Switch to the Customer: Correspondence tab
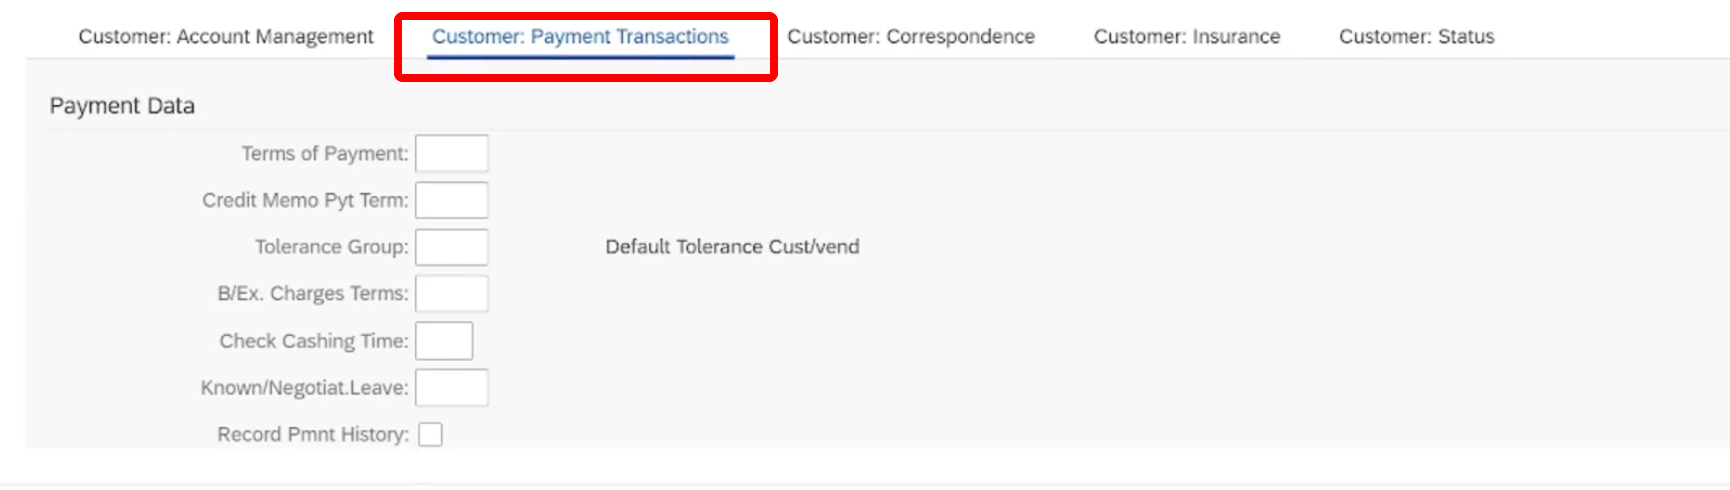The image size is (1730, 490). 911,37
